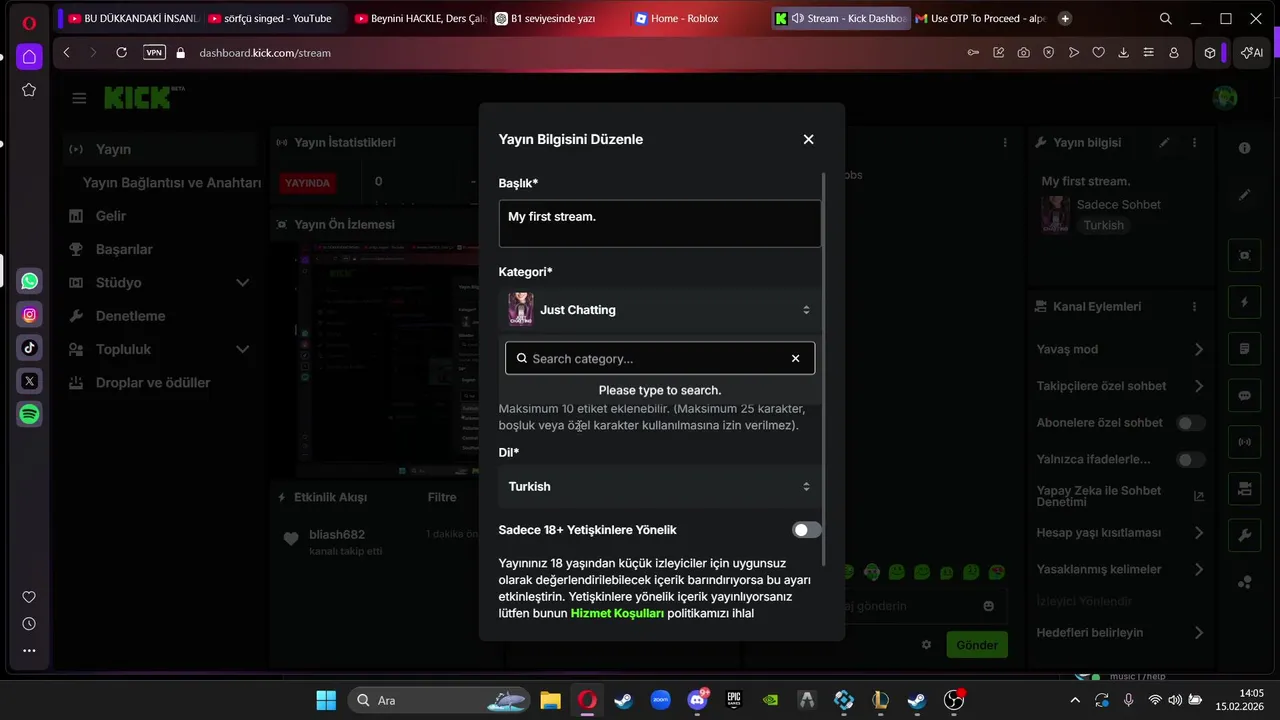Open WhatsApp in Opera sidebar
1280x720 pixels.
[29, 281]
